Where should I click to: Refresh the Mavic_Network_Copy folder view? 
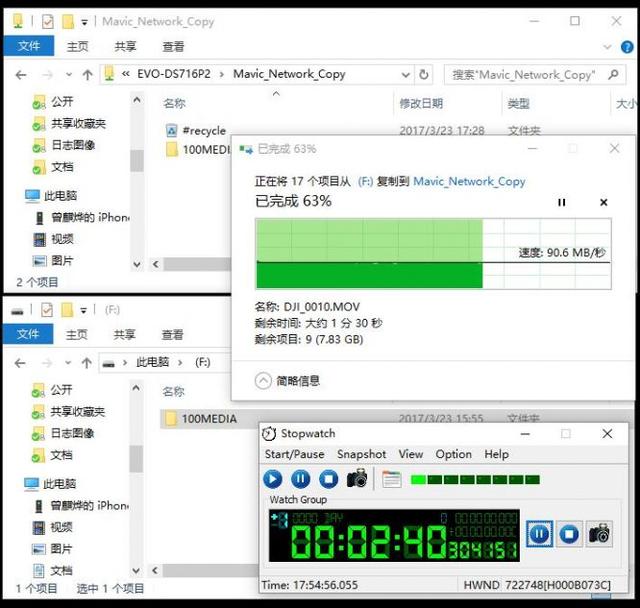tap(425, 74)
